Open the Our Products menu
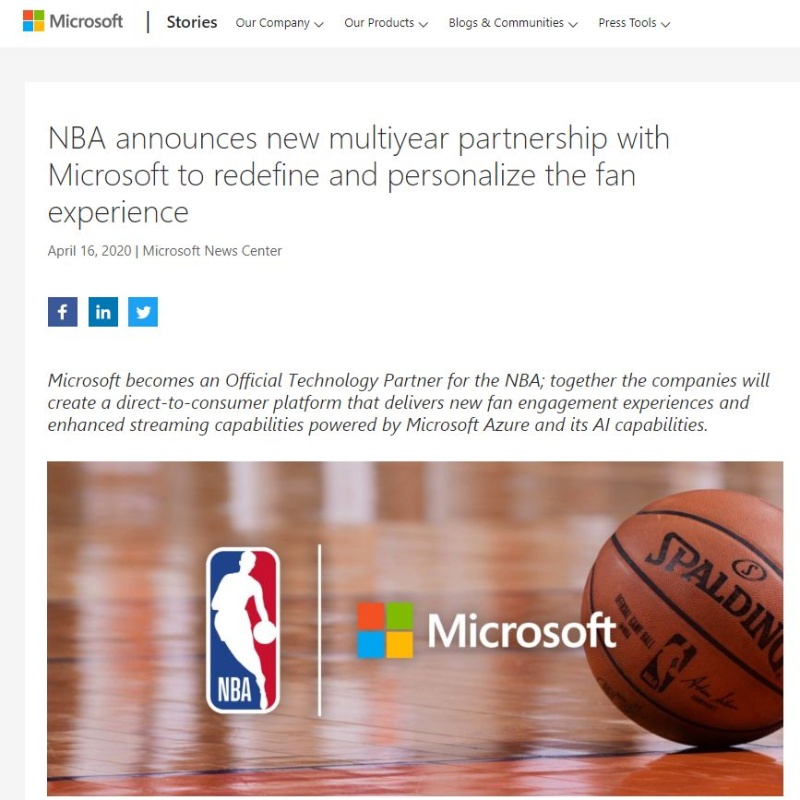 386,23
